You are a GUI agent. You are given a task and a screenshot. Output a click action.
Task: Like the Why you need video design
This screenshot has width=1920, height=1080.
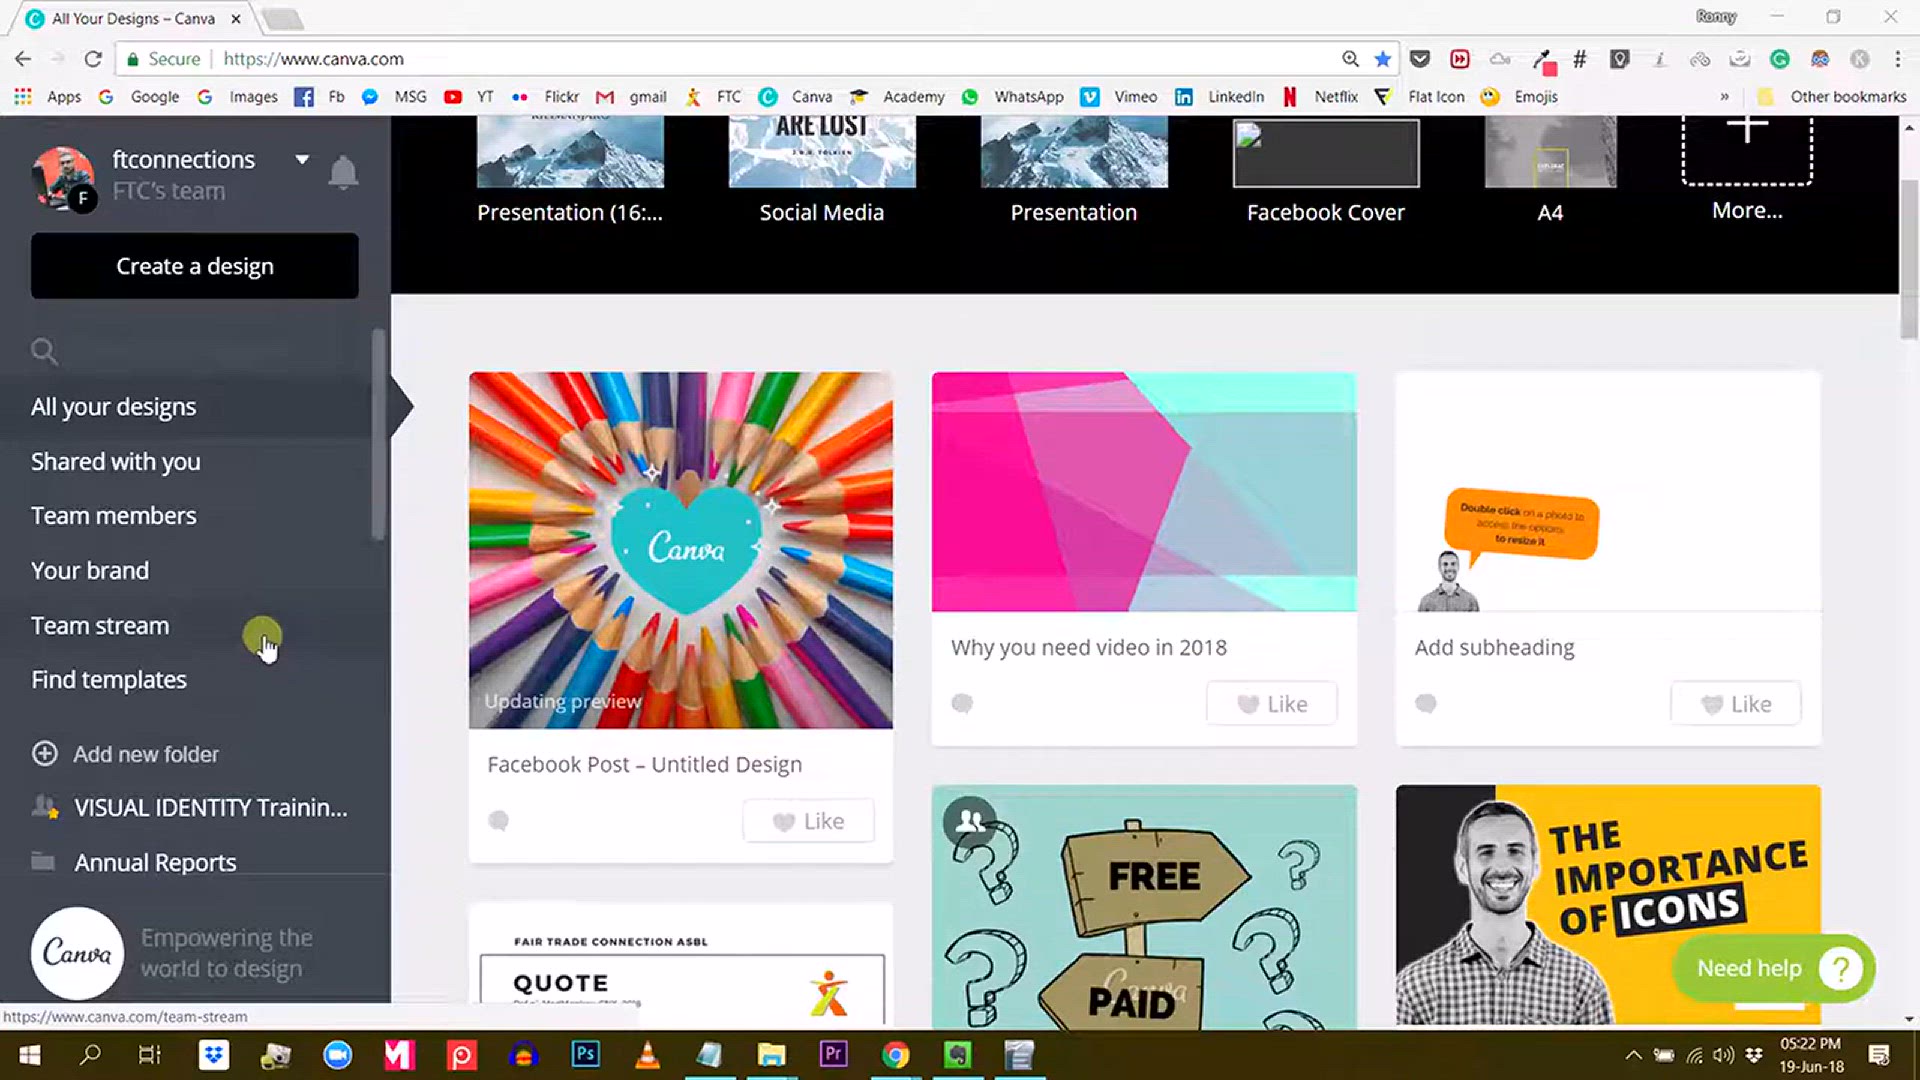1272,704
